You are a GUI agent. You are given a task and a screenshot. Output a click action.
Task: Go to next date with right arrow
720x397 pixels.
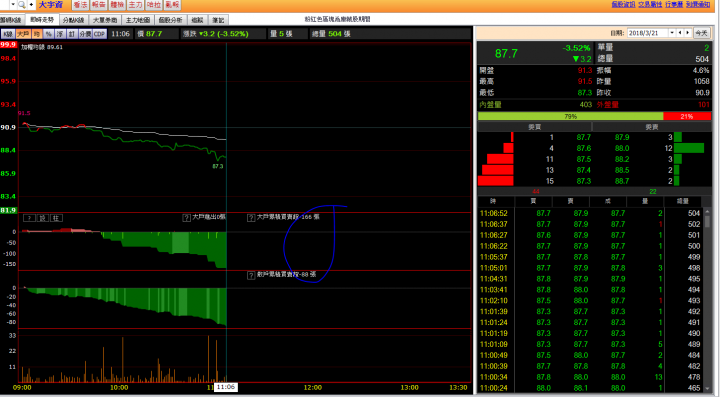coord(688,33)
